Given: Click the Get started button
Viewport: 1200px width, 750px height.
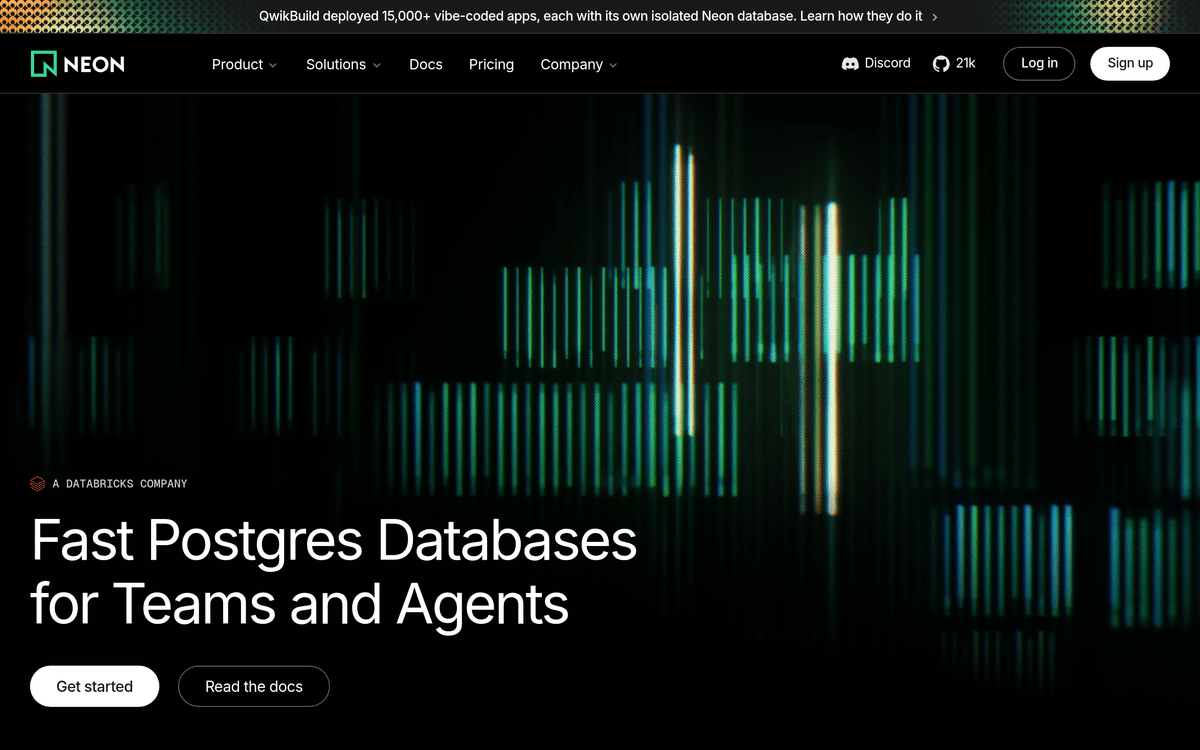Looking at the screenshot, I should (94, 686).
